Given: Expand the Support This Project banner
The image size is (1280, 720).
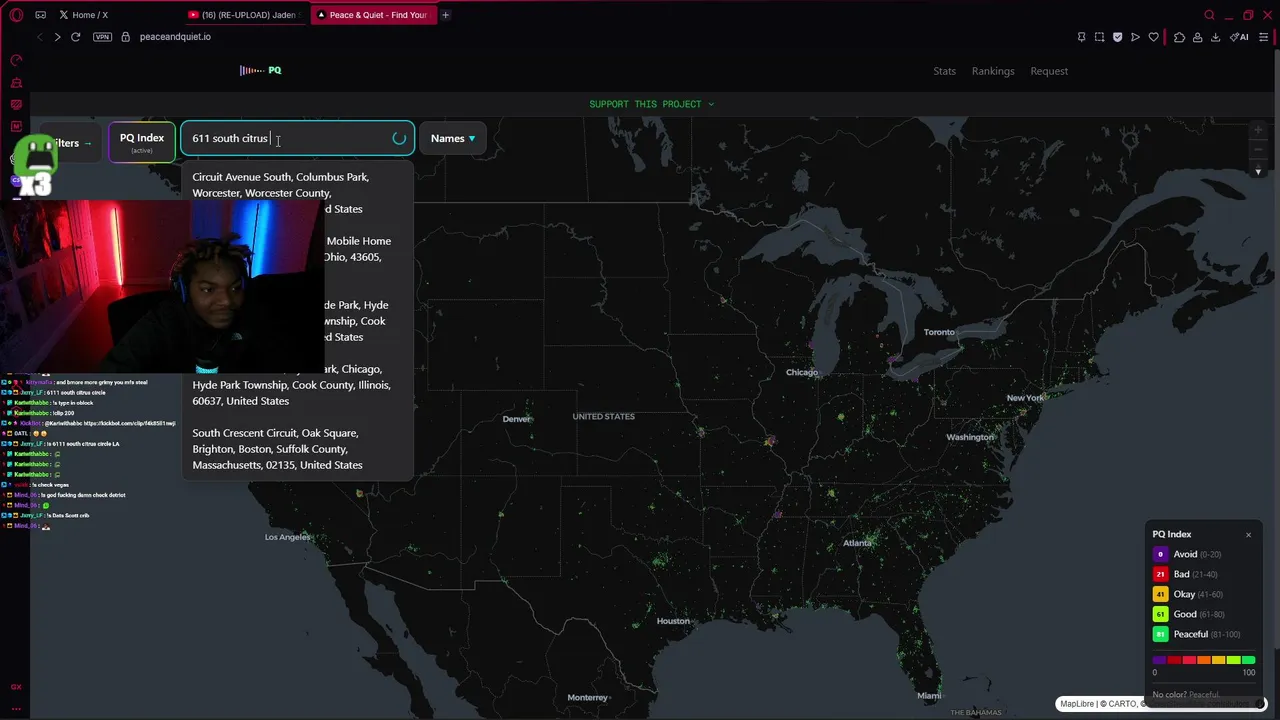Looking at the screenshot, I should coord(652,104).
